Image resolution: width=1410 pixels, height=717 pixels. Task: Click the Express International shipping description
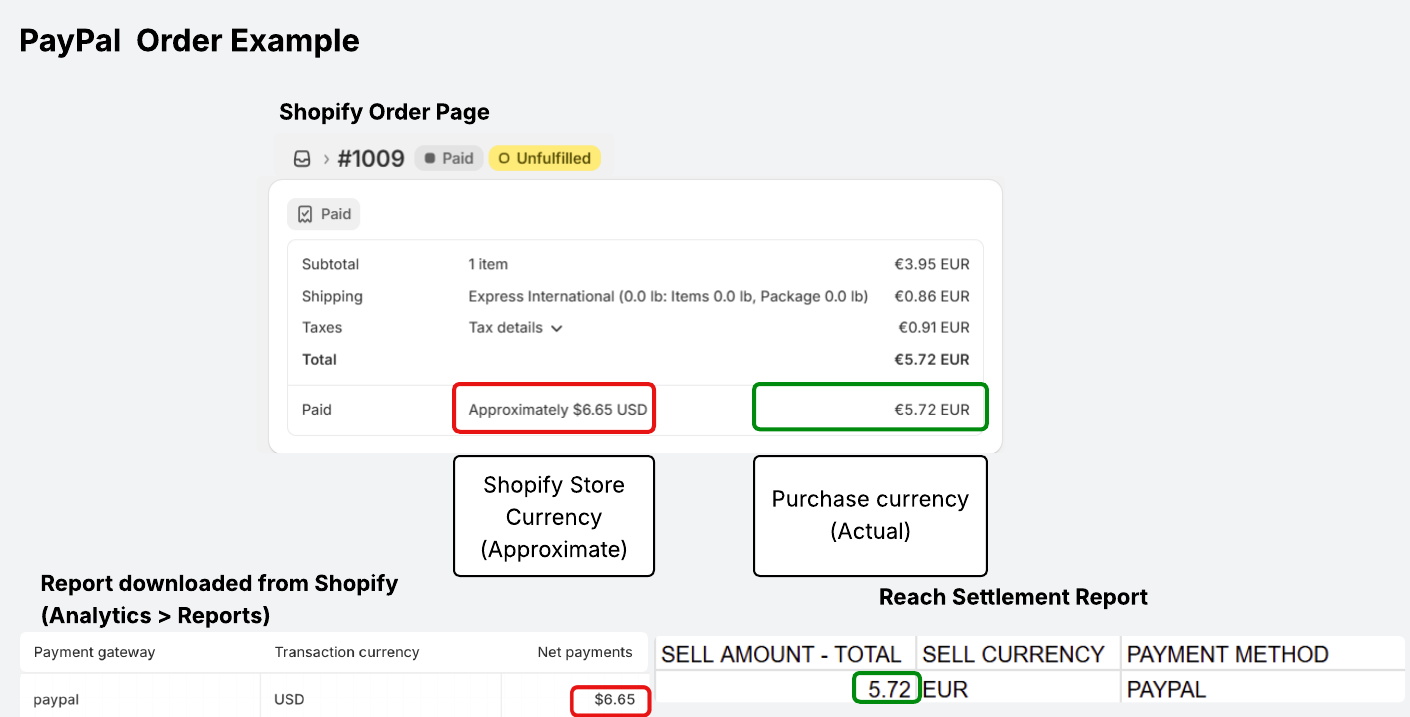coord(668,296)
